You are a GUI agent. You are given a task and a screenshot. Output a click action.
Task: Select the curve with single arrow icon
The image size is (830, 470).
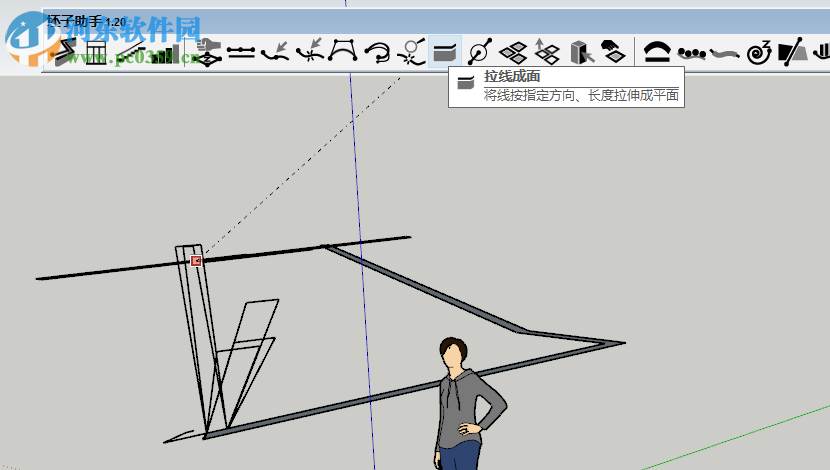pos(275,52)
